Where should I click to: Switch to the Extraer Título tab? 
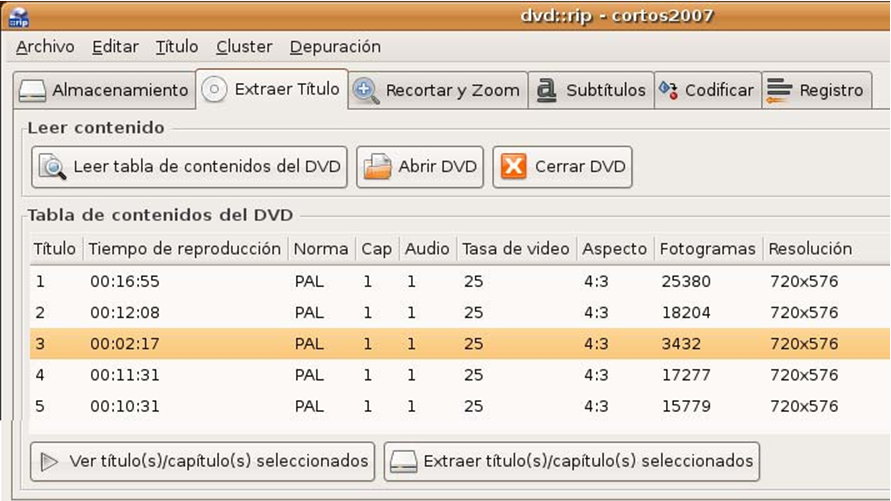(272, 89)
